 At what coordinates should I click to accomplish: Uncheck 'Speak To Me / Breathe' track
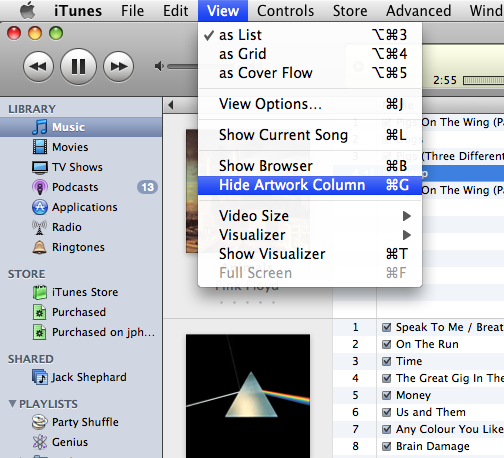[x=386, y=327]
